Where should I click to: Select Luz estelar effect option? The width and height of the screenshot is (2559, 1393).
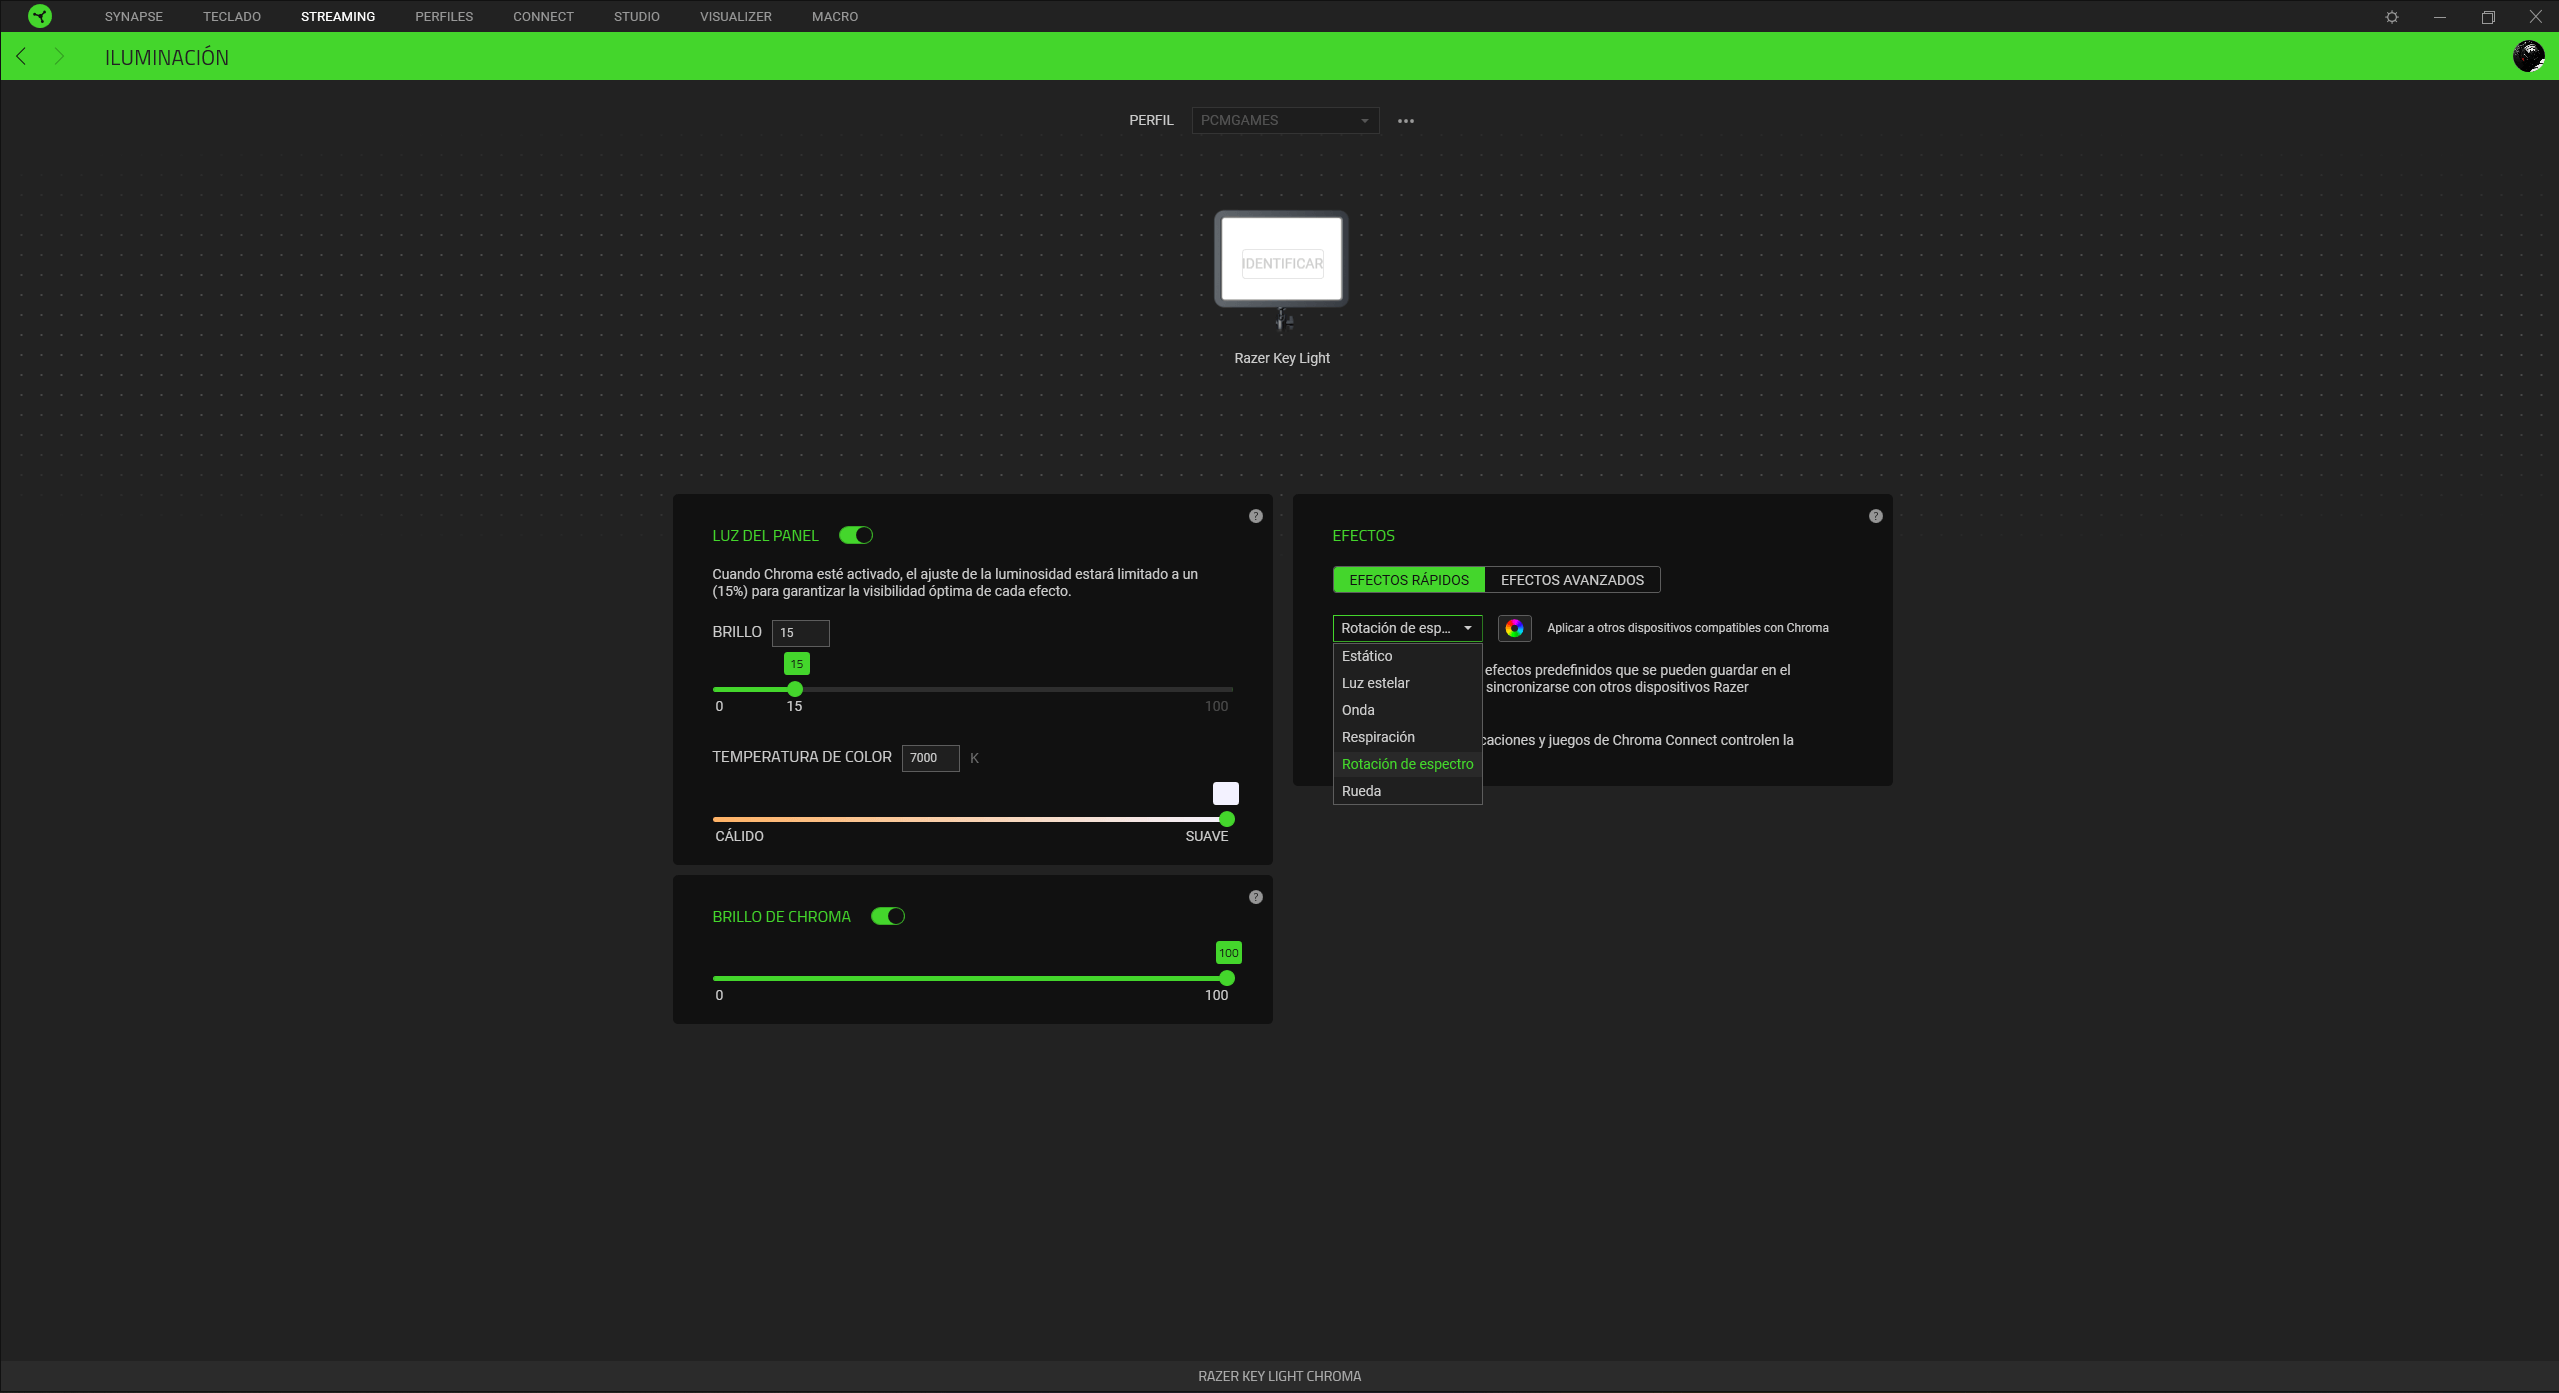(x=1407, y=683)
